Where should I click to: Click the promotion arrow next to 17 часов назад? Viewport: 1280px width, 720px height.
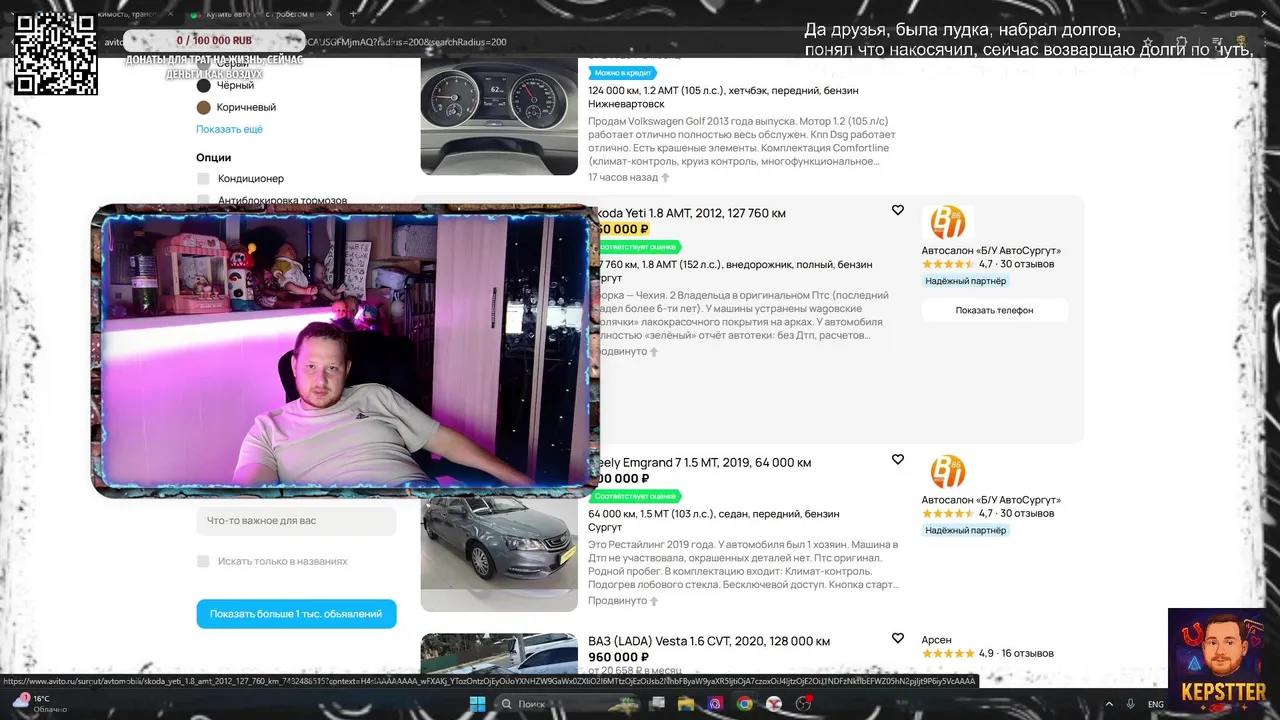tap(665, 177)
